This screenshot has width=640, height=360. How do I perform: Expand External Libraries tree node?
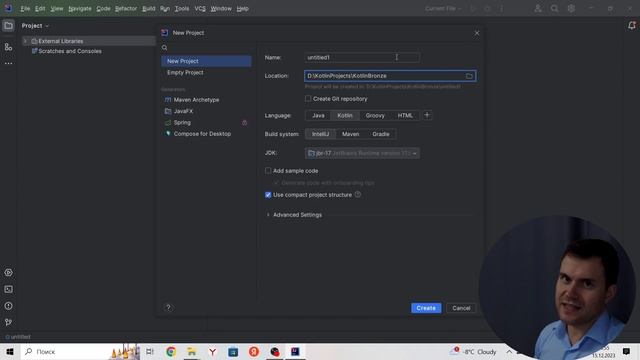coord(25,41)
